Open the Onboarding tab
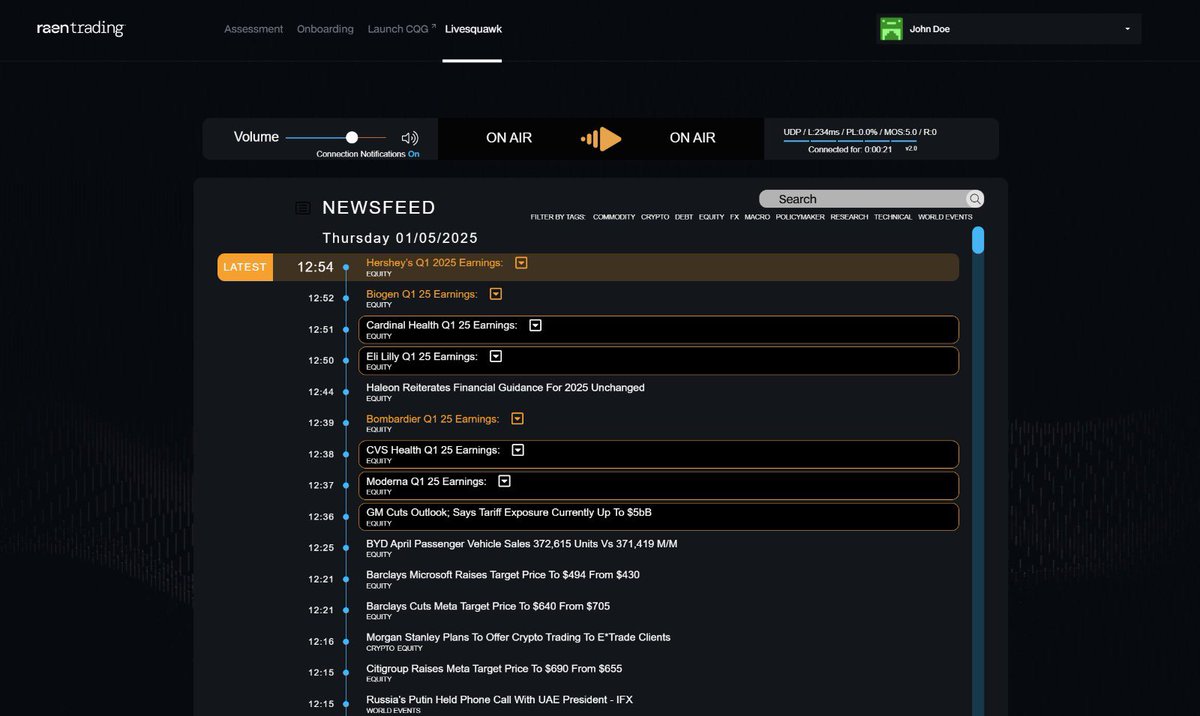 click(x=325, y=29)
